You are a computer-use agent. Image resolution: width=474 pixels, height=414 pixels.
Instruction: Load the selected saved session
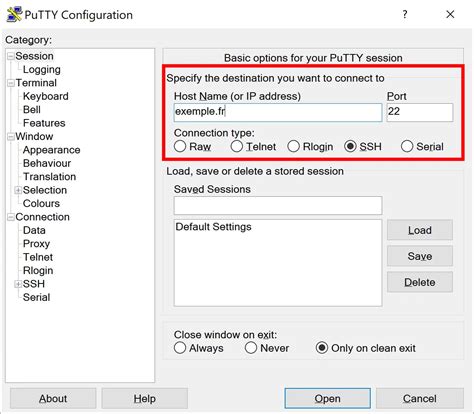pos(420,230)
